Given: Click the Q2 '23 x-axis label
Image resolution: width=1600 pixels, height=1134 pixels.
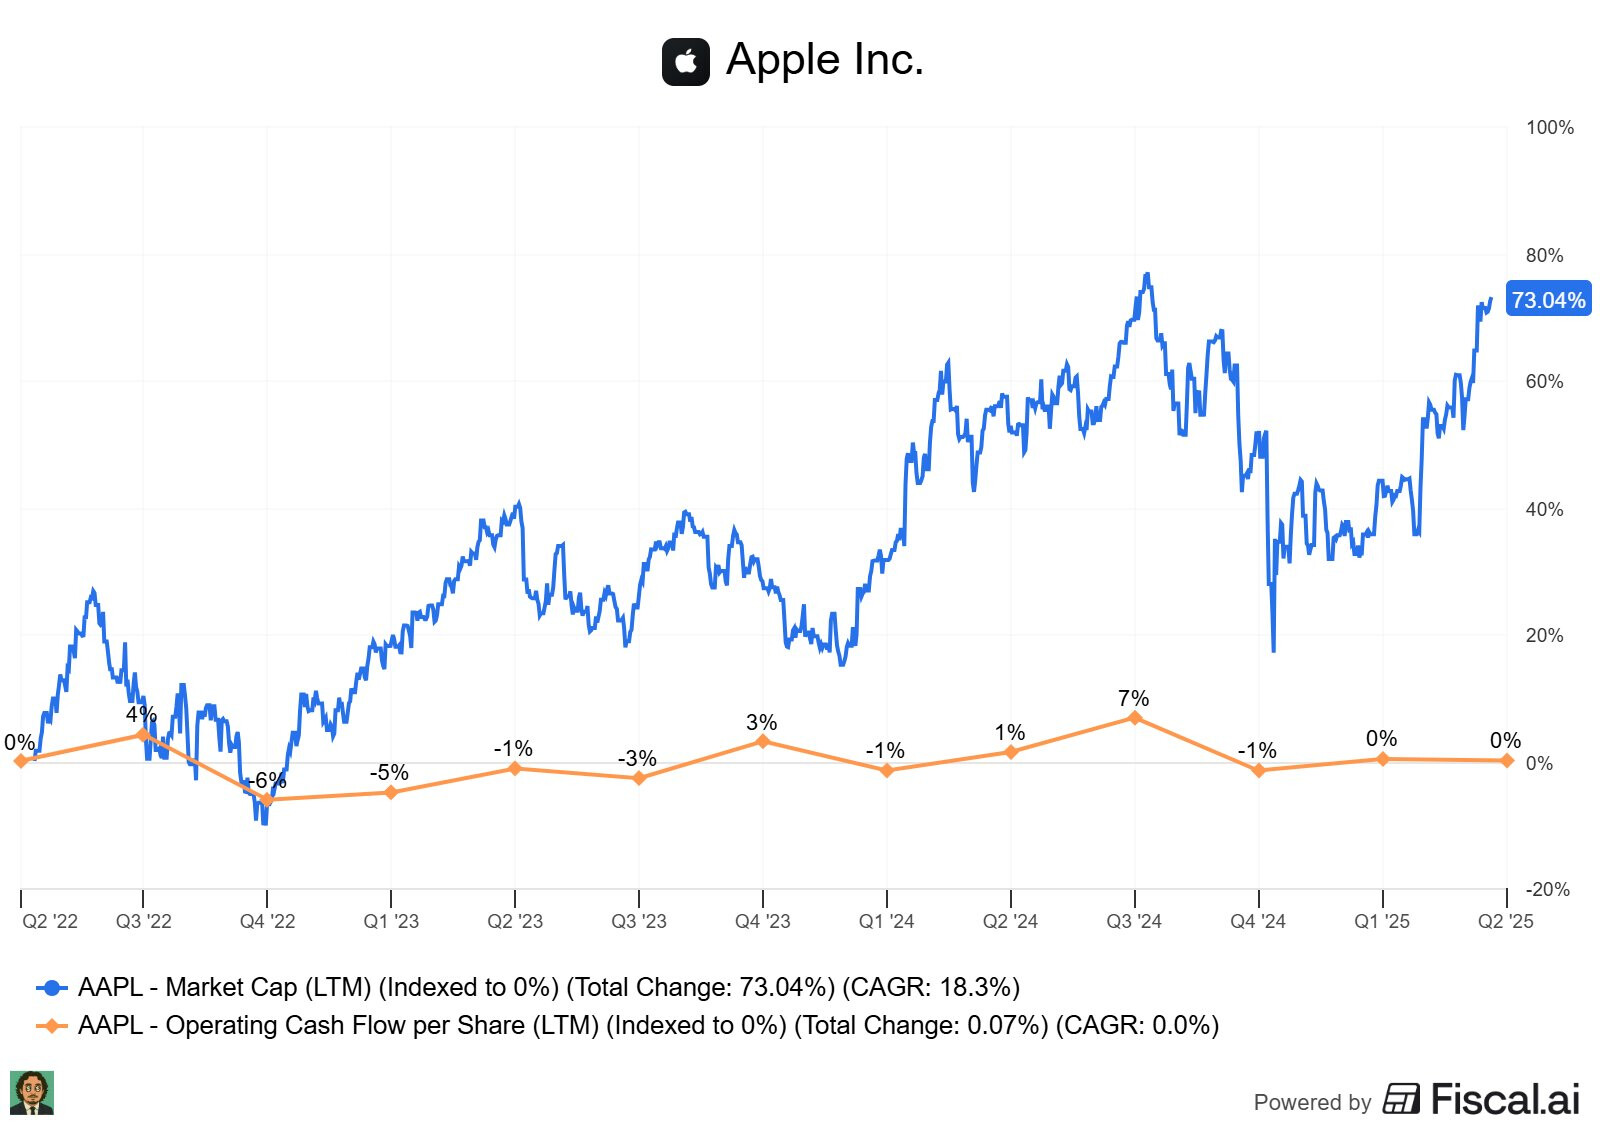Looking at the screenshot, I should [x=515, y=921].
